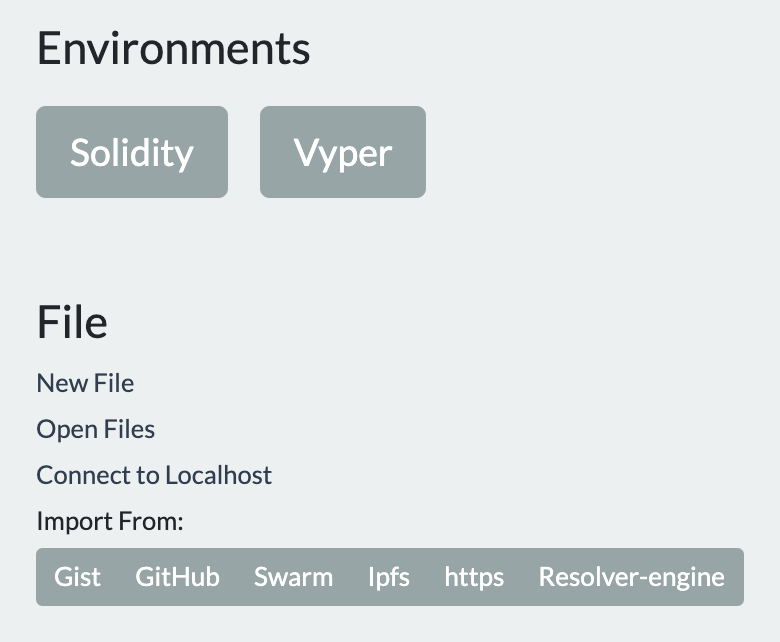
Task: Open Files link under File
Action: (96, 429)
